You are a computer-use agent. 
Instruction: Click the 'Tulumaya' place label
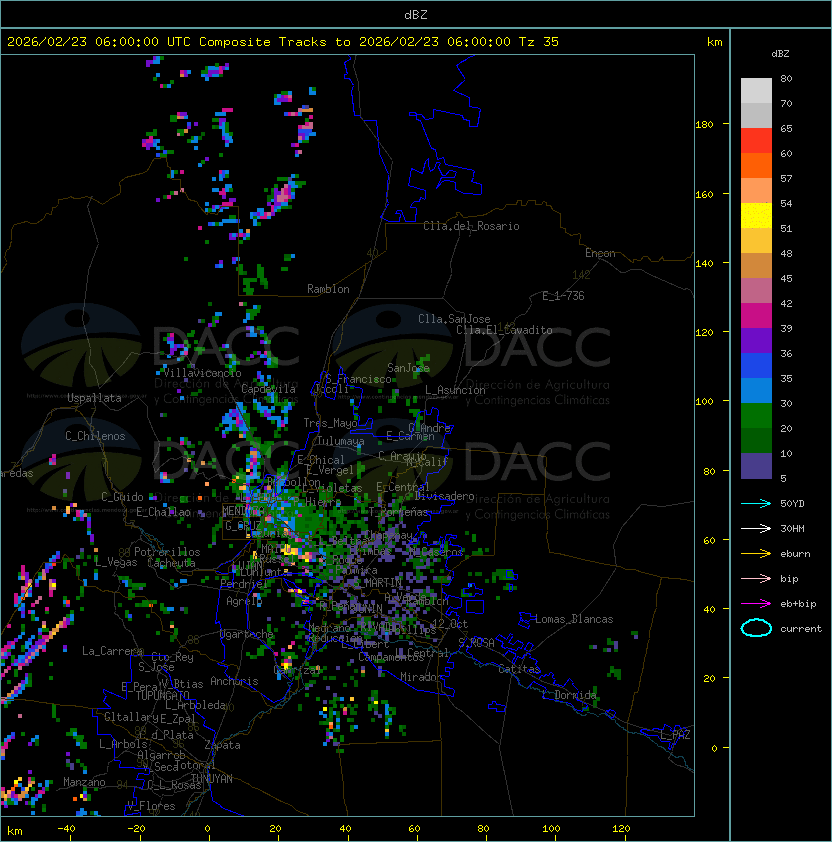pyautogui.click(x=341, y=441)
